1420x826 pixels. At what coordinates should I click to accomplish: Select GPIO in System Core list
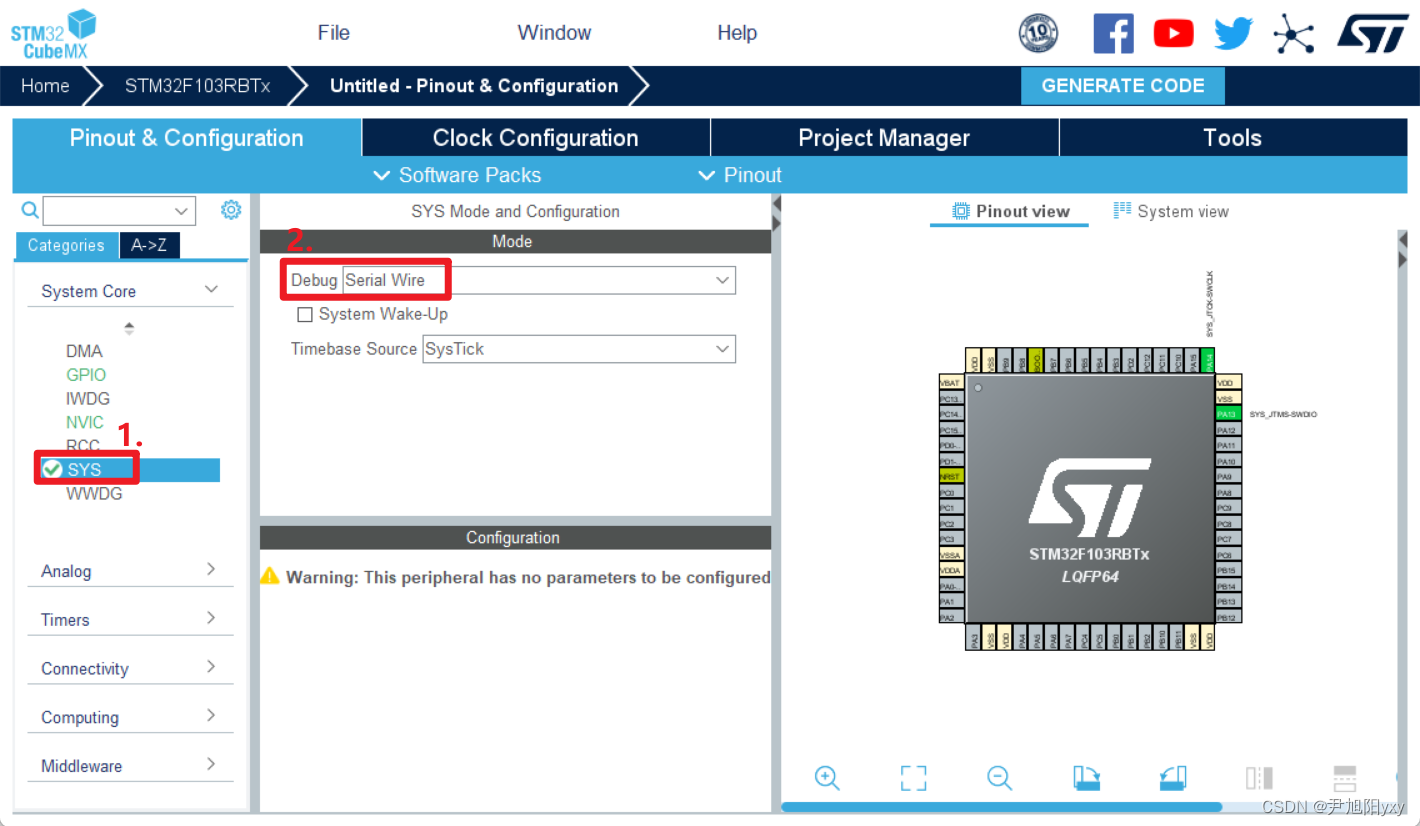tap(86, 375)
